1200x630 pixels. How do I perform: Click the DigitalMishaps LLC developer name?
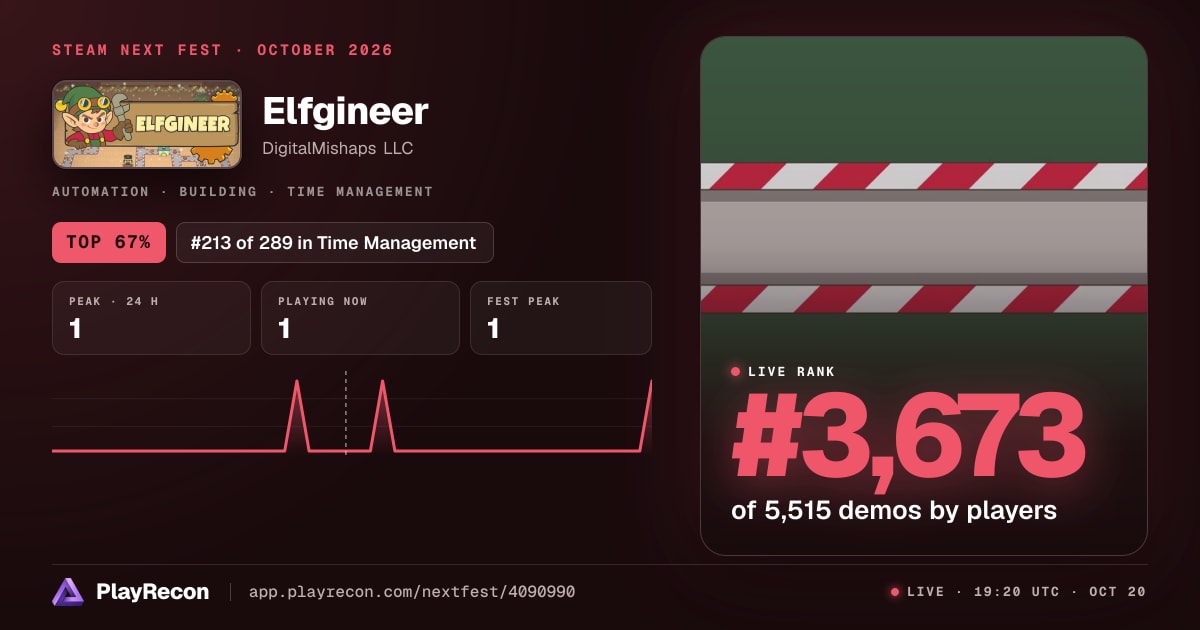pyautogui.click(x=338, y=148)
